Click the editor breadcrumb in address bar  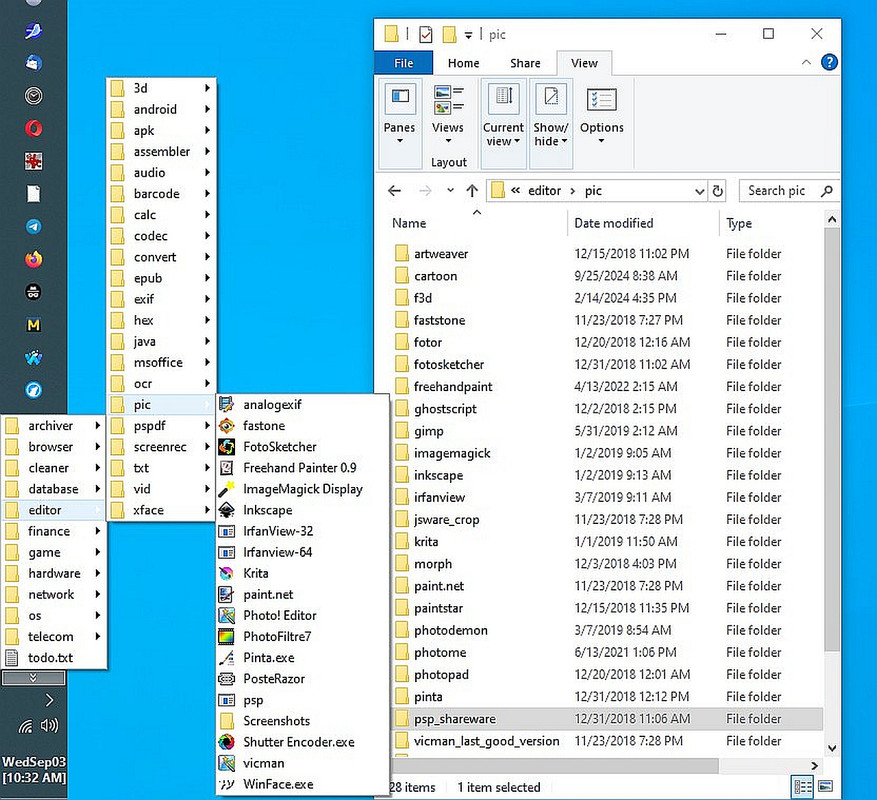(x=544, y=191)
